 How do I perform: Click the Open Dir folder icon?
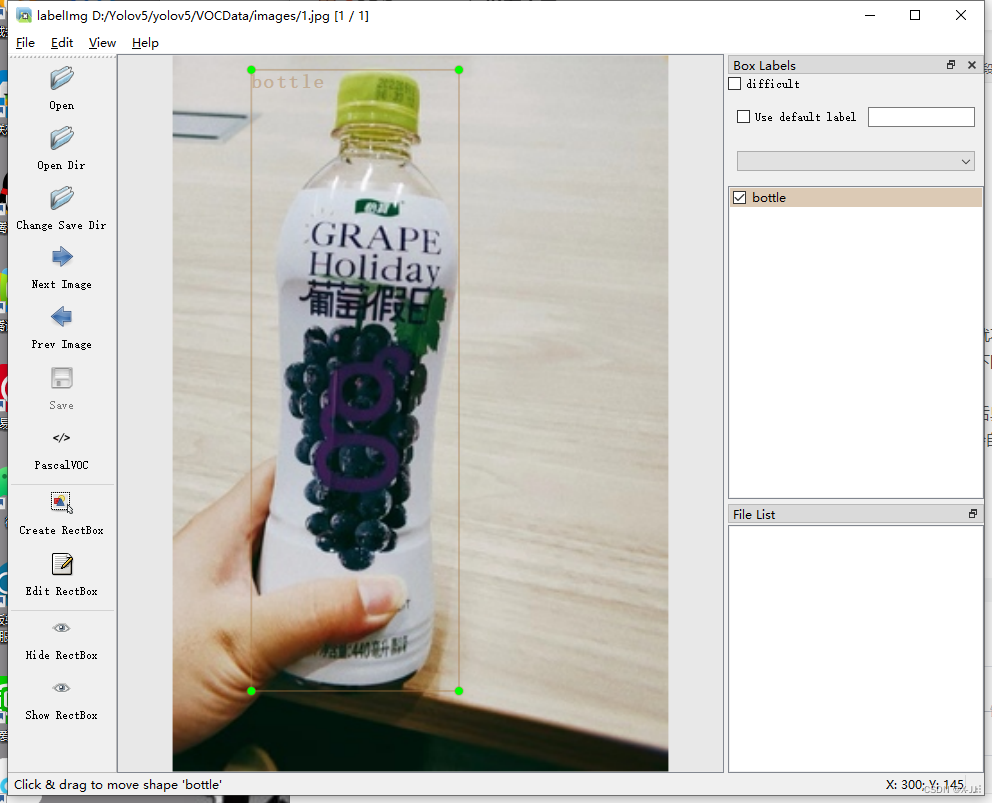61,138
